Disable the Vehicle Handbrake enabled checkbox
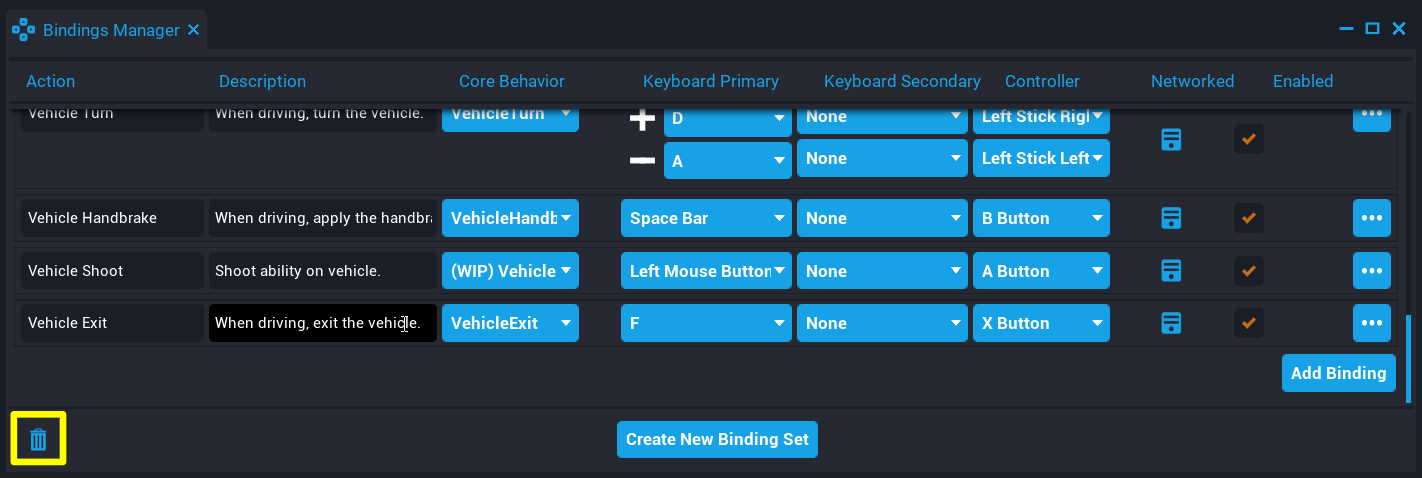This screenshot has width=1422, height=478. click(x=1248, y=218)
